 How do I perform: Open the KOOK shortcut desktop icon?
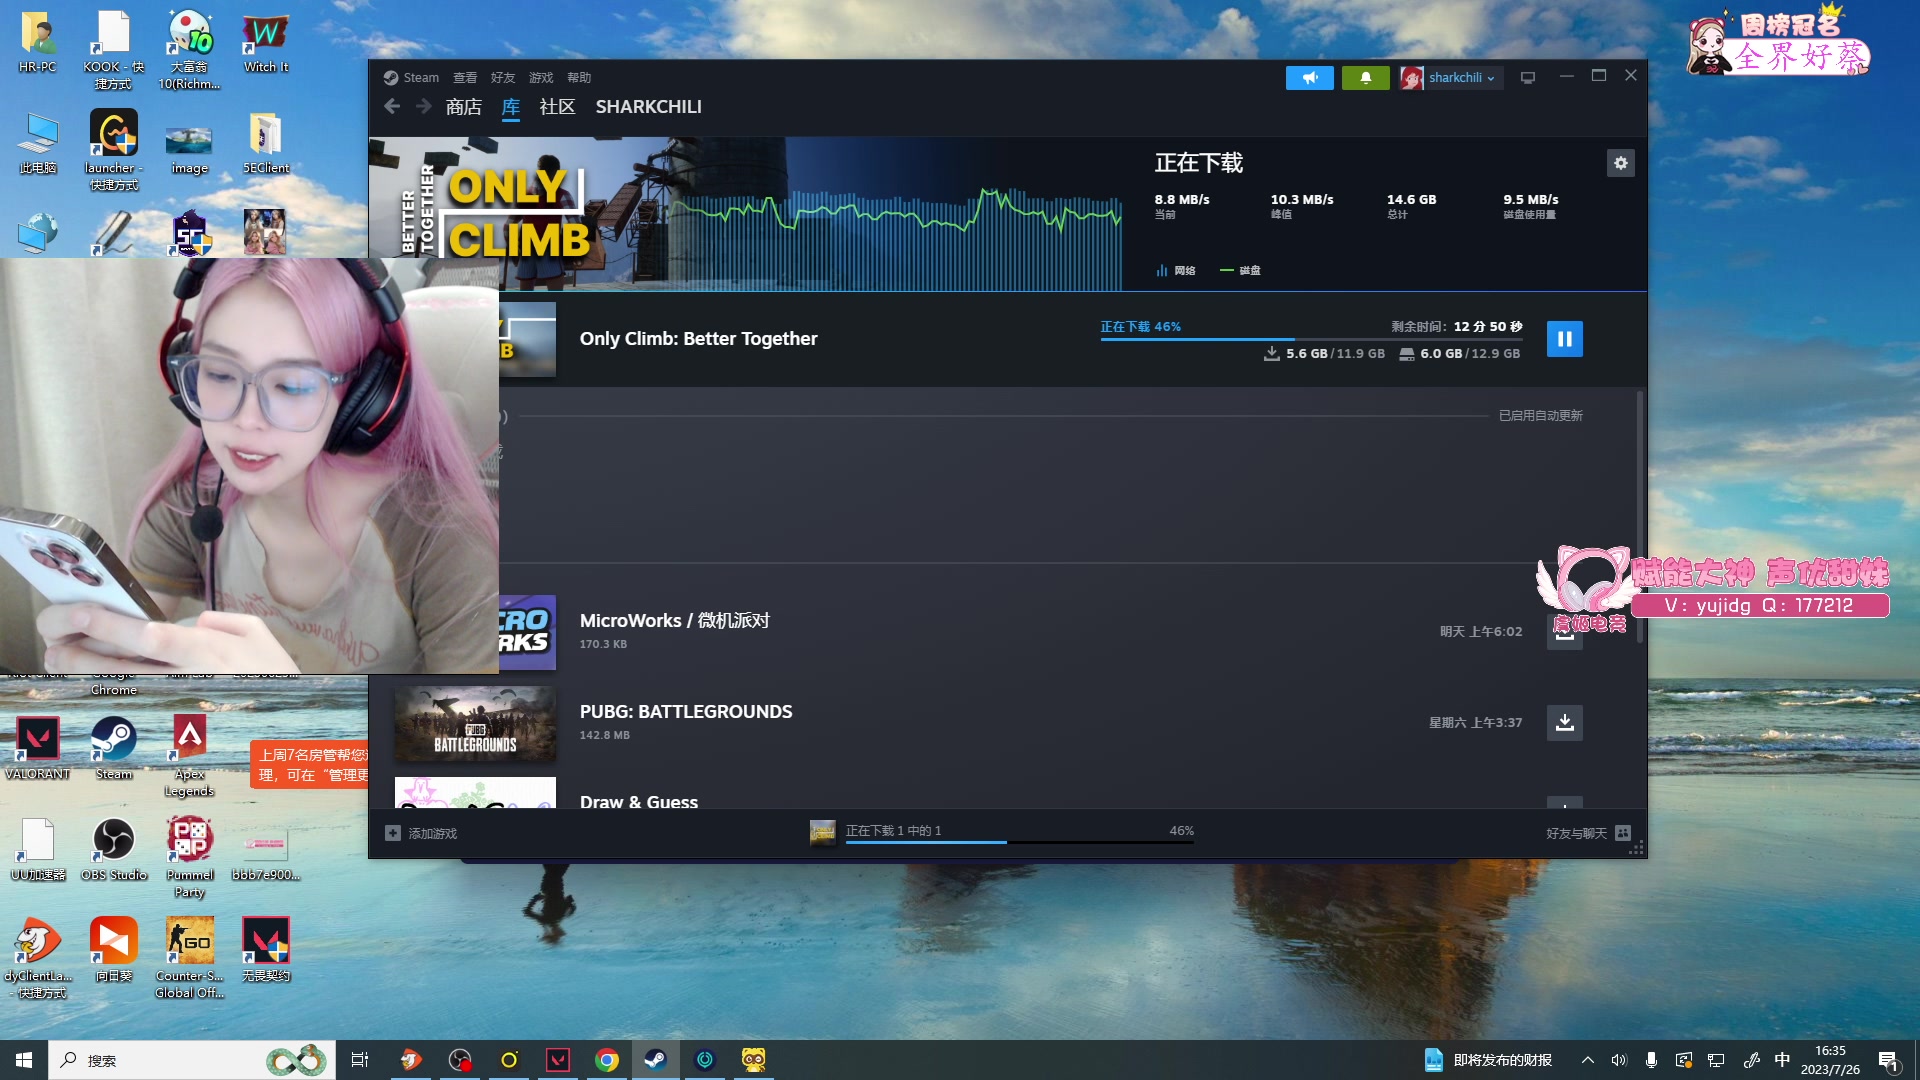coord(114,48)
